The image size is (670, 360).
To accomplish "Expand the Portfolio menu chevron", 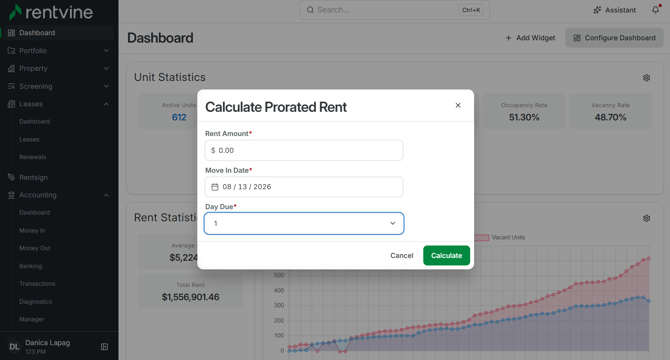I will pyautogui.click(x=106, y=51).
